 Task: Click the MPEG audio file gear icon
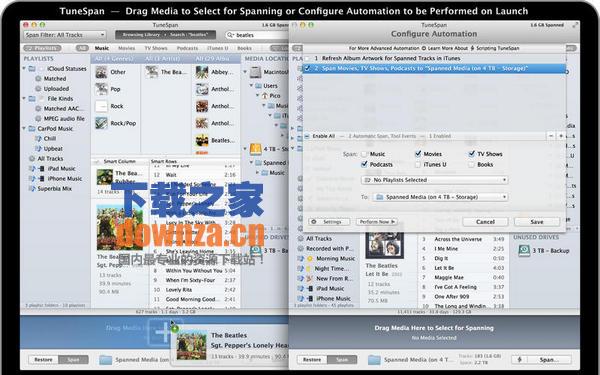pos(38,119)
